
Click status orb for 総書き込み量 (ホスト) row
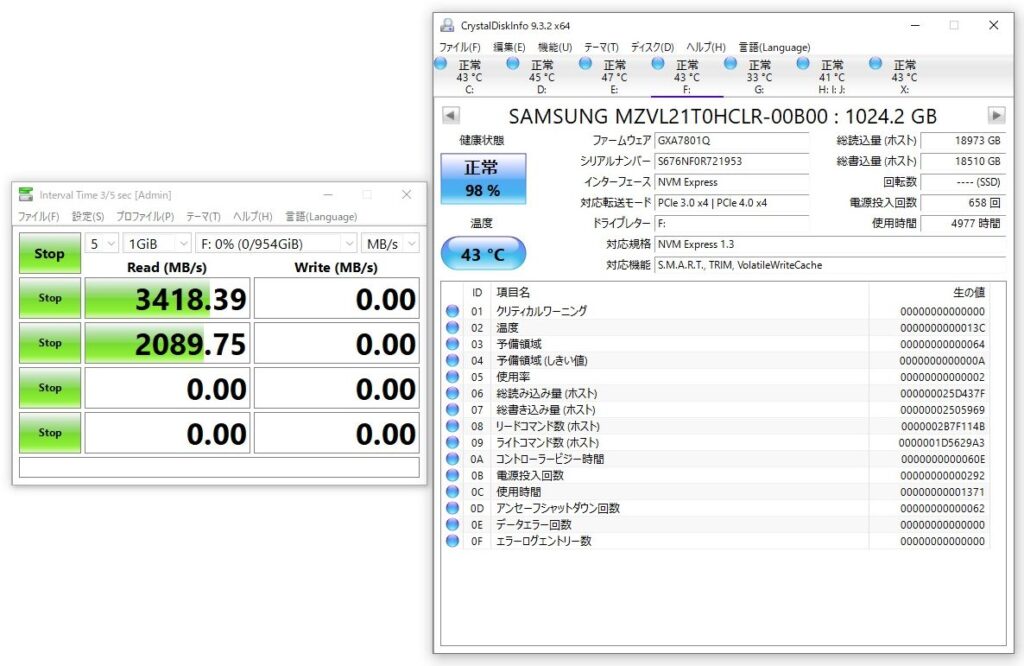[452, 409]
